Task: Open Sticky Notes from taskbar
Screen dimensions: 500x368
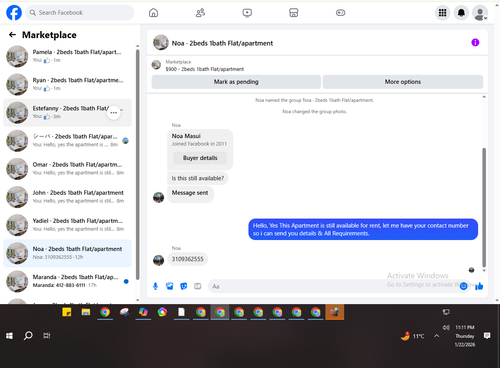Action: click(x=67, y=312)
